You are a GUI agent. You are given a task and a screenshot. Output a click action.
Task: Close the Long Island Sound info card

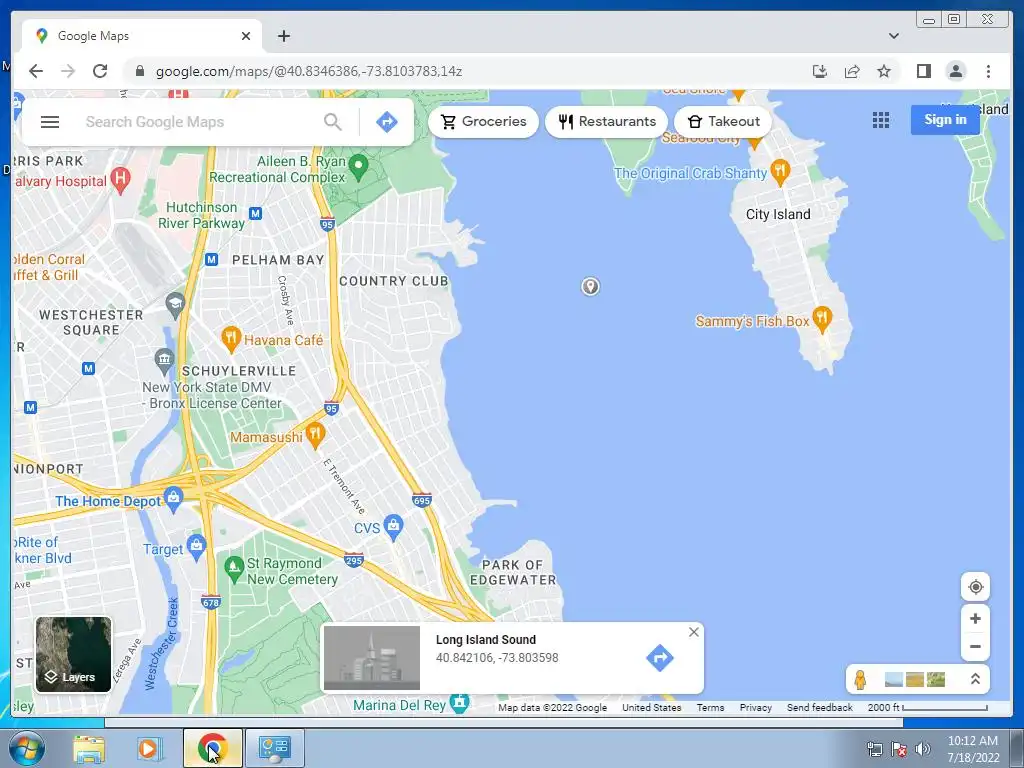[x=694, y=632]
